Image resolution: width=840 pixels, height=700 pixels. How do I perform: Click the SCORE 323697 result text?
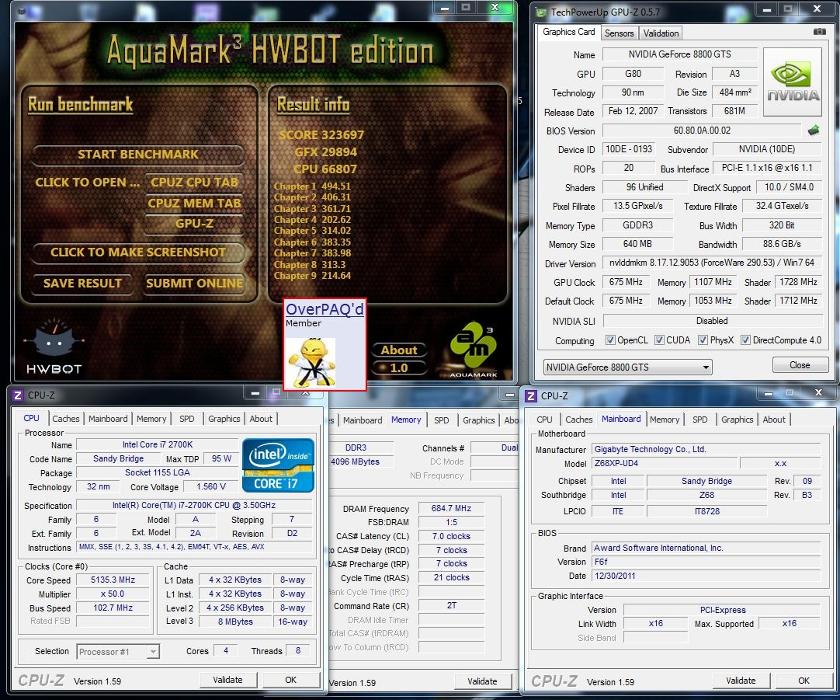[321, 135]
